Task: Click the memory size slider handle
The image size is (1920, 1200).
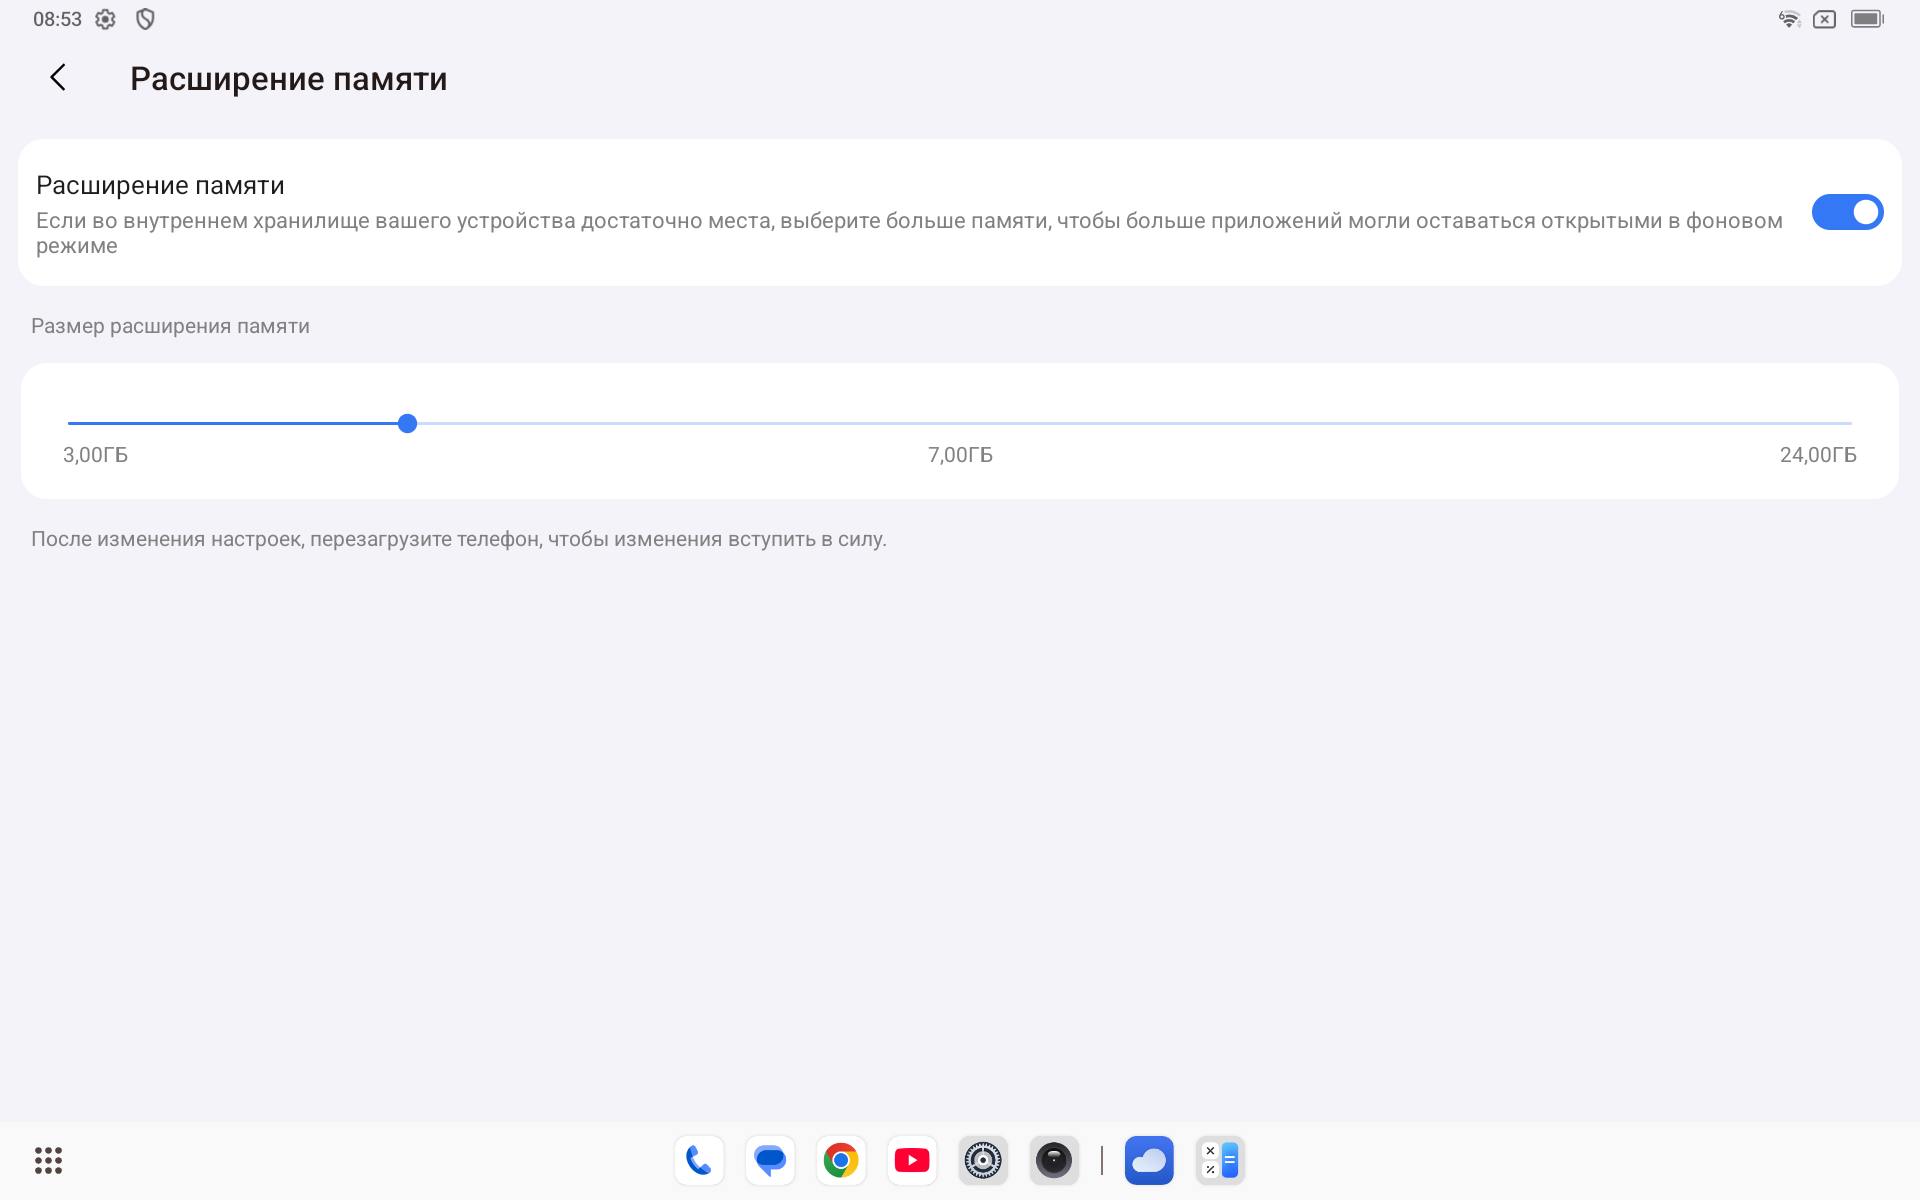Action: tap(407, 424)
